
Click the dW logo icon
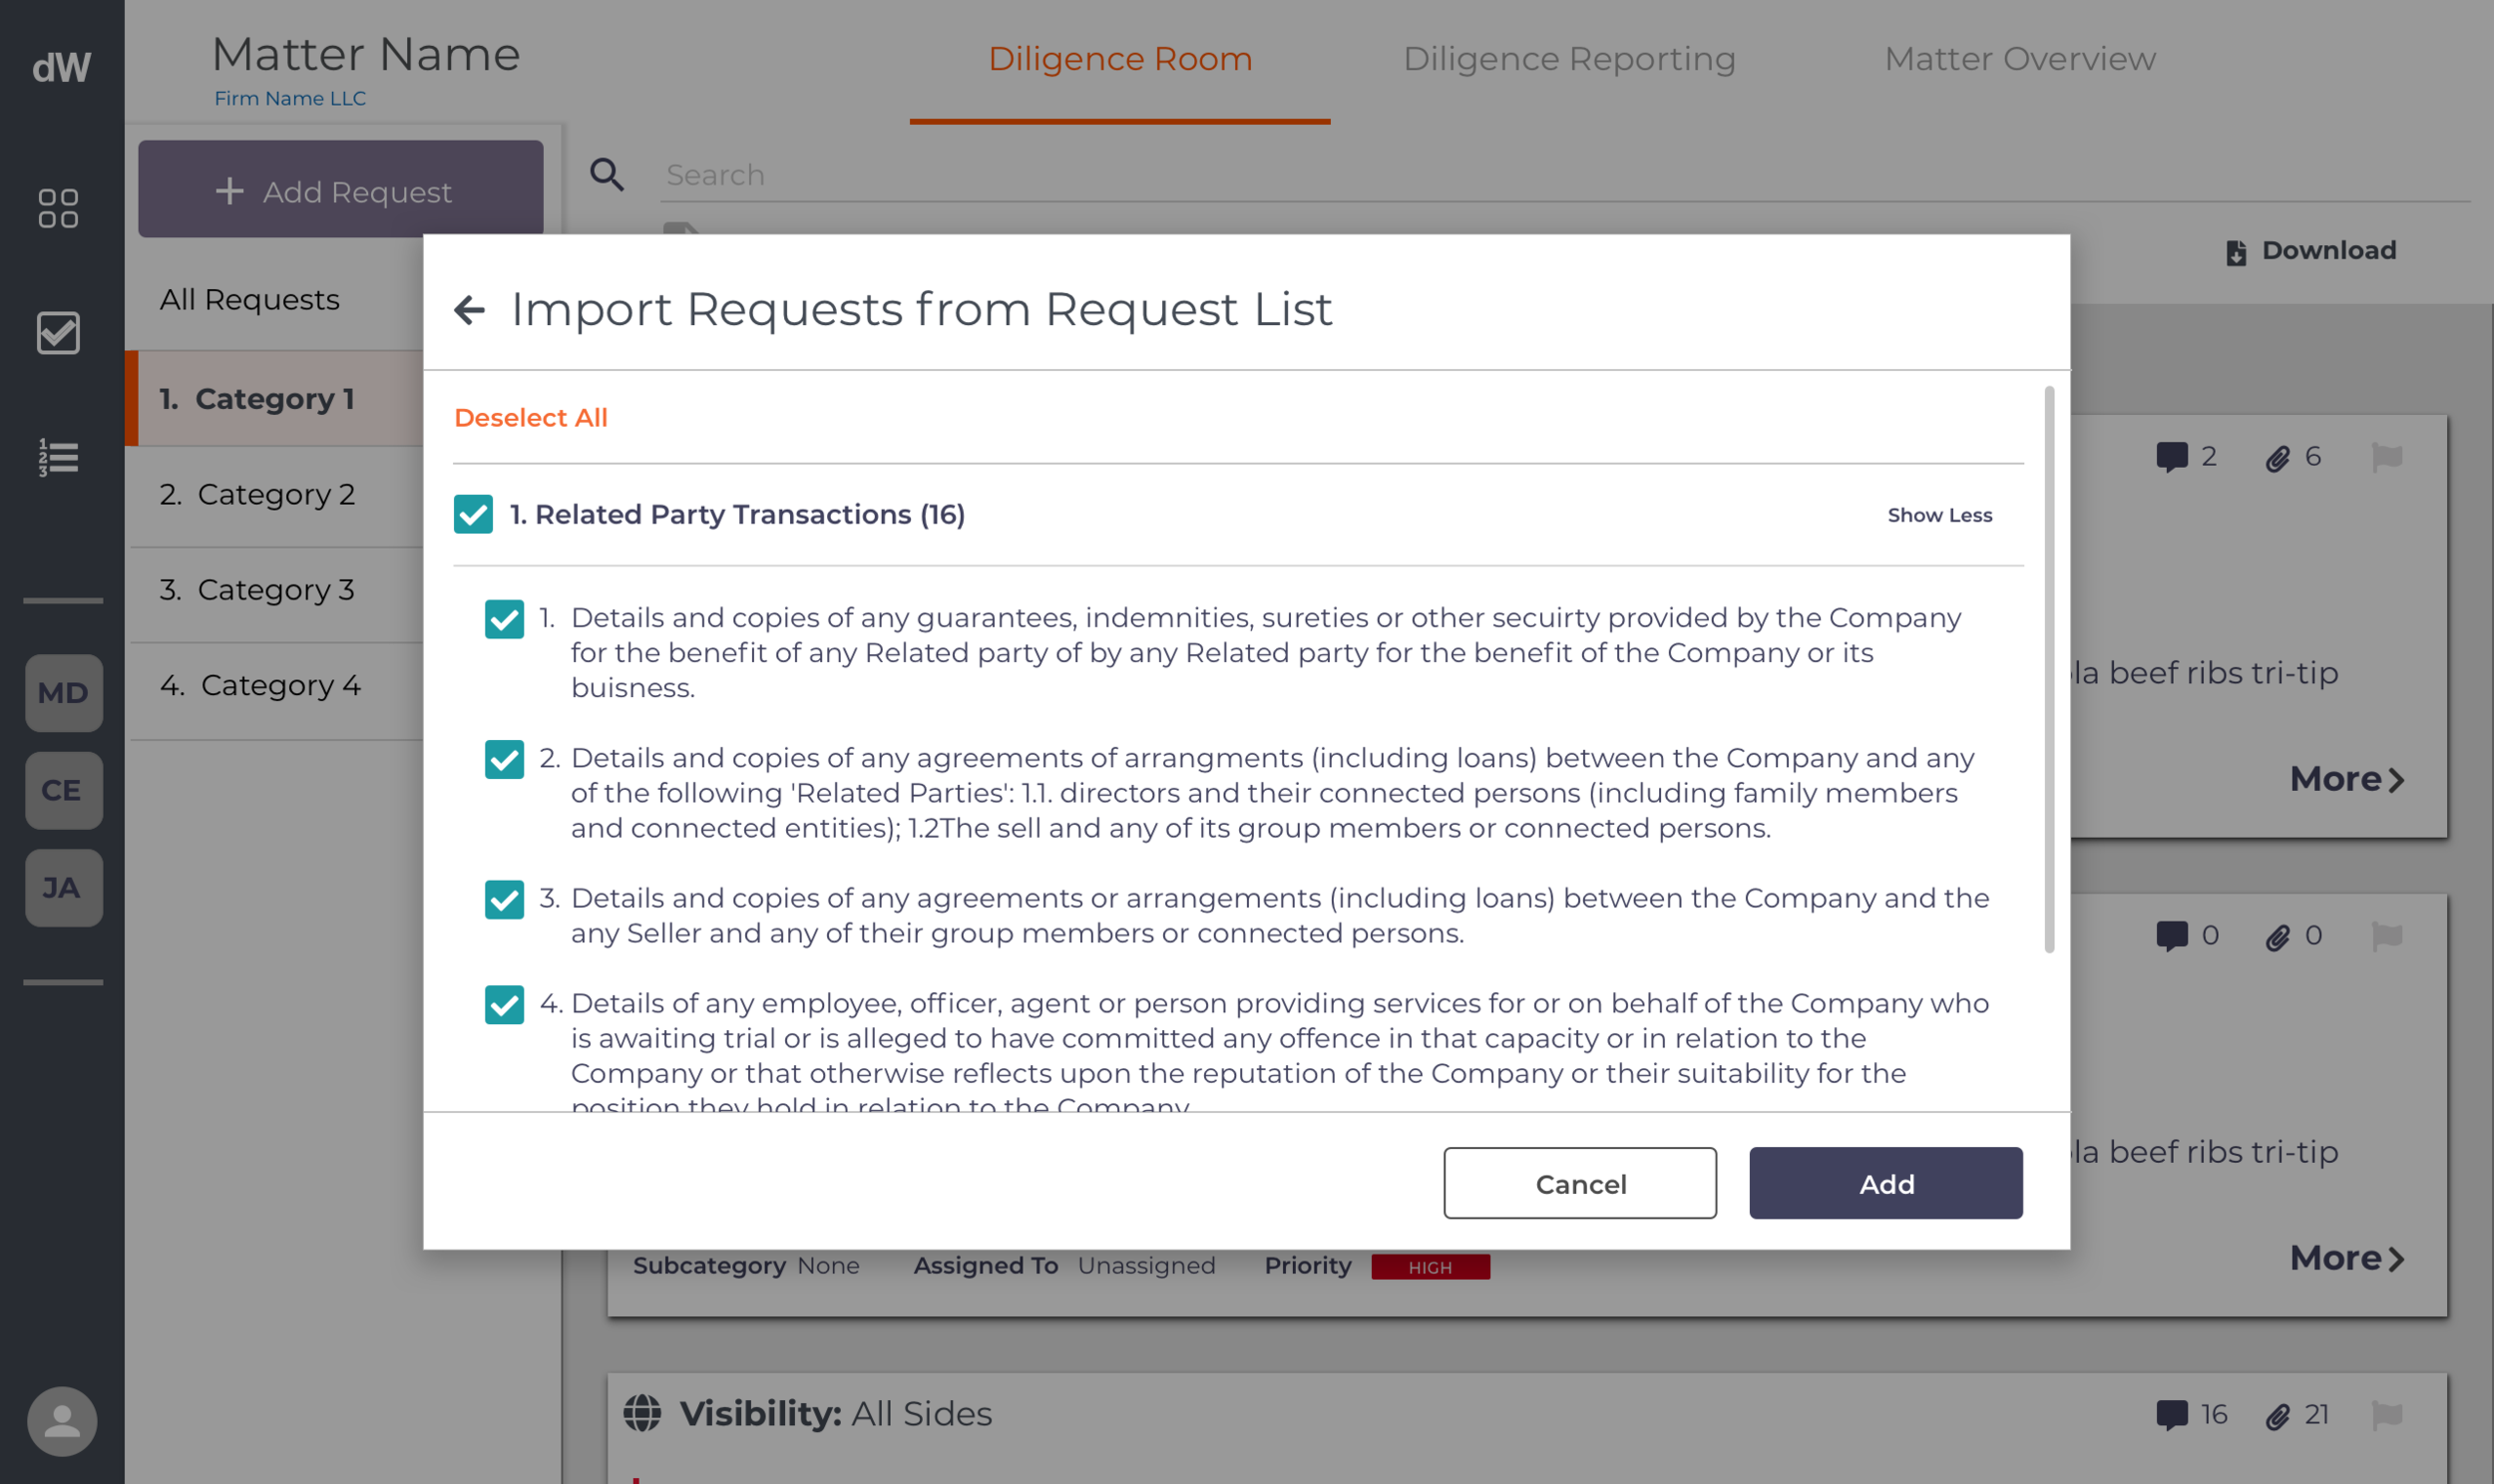(61, 67)
